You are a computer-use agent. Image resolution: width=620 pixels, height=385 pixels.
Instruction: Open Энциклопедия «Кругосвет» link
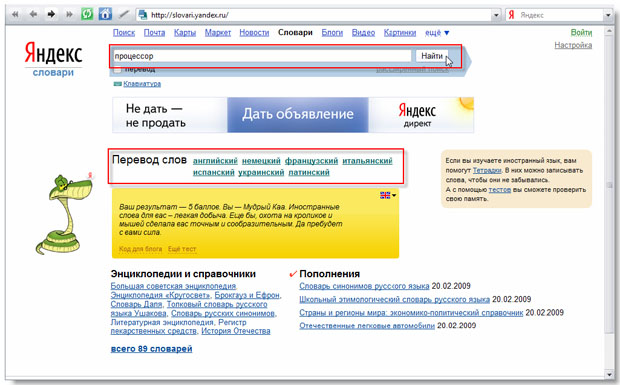160,295
